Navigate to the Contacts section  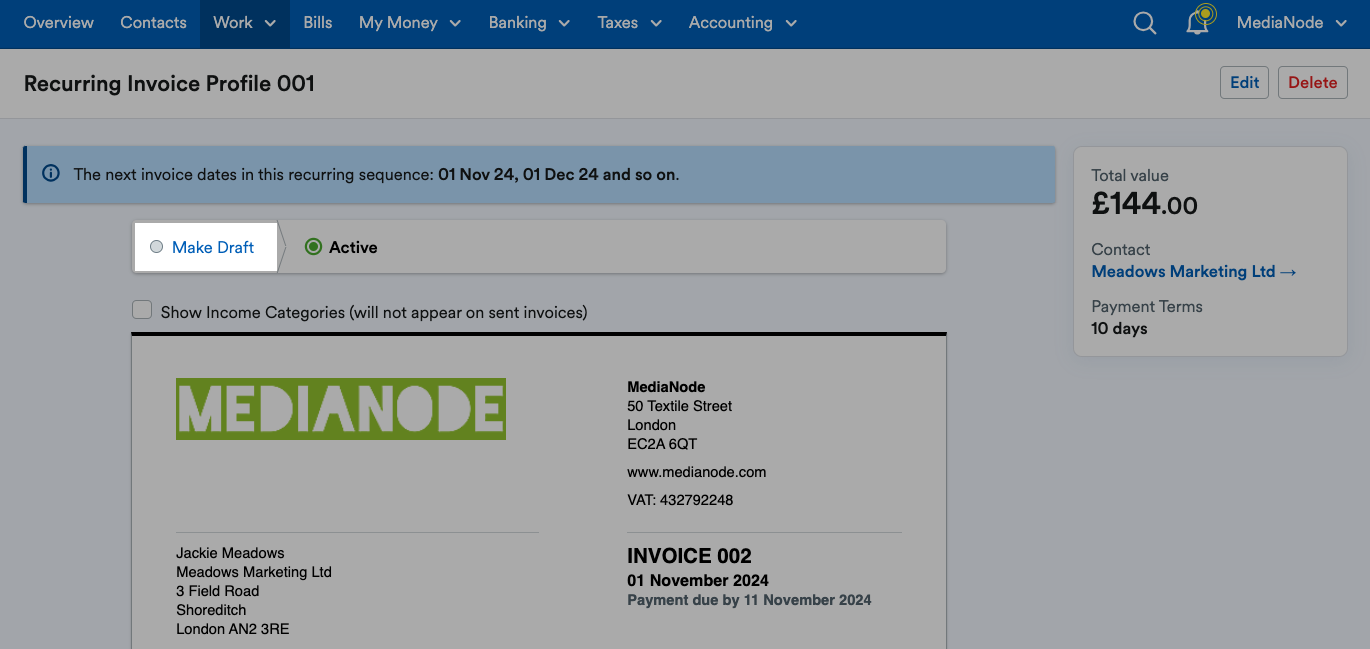(153, 22)
